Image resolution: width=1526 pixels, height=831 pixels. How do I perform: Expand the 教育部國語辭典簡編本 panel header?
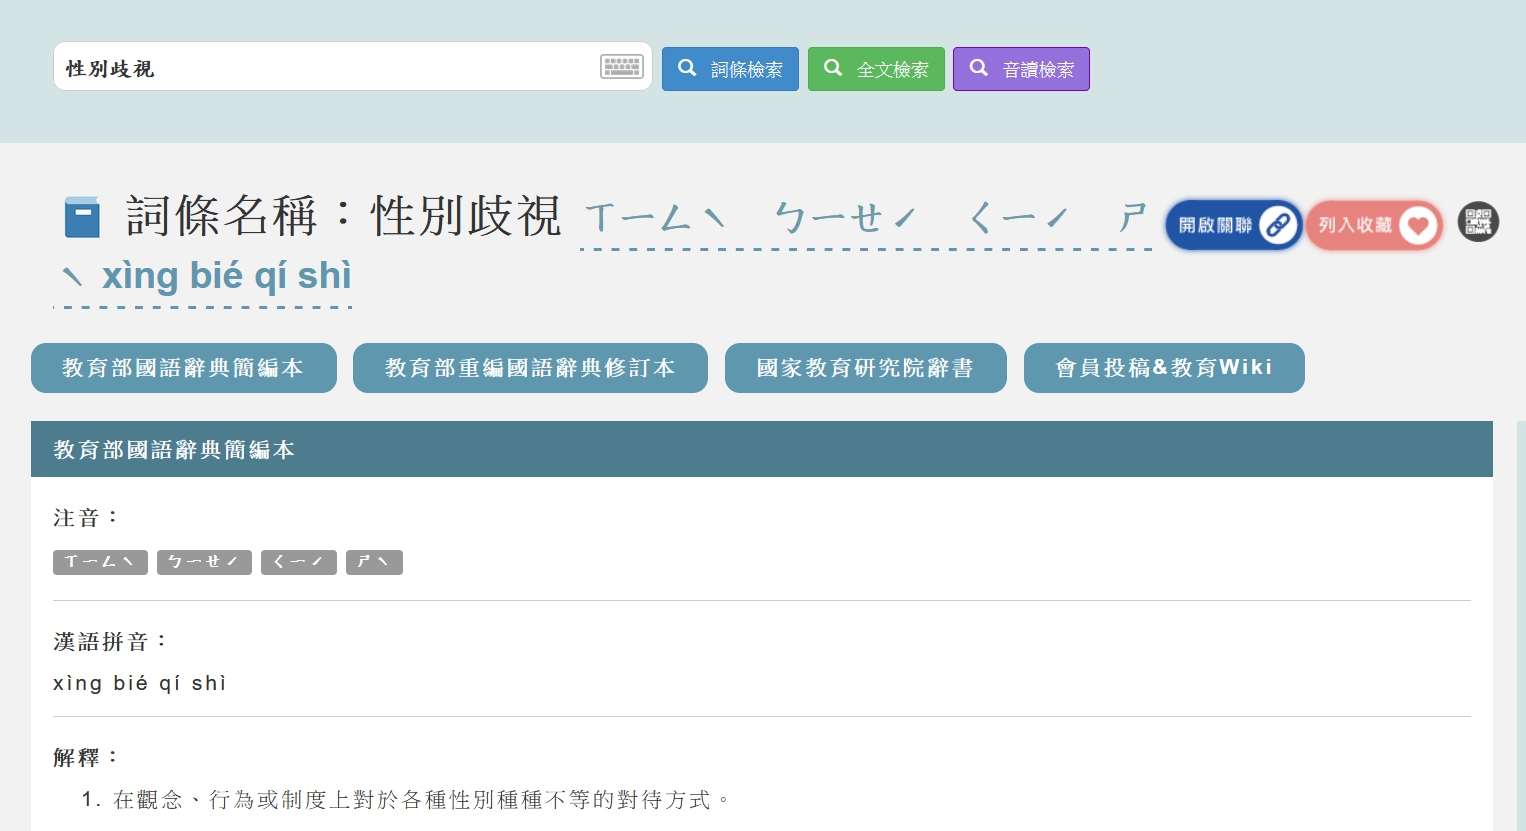173,449
